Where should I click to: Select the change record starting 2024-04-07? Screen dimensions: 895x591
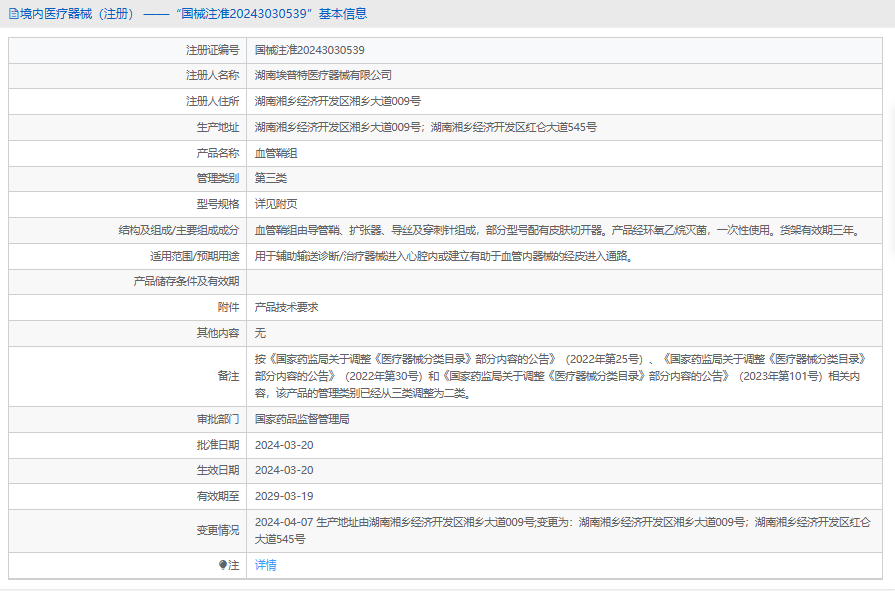click(563, 530)
